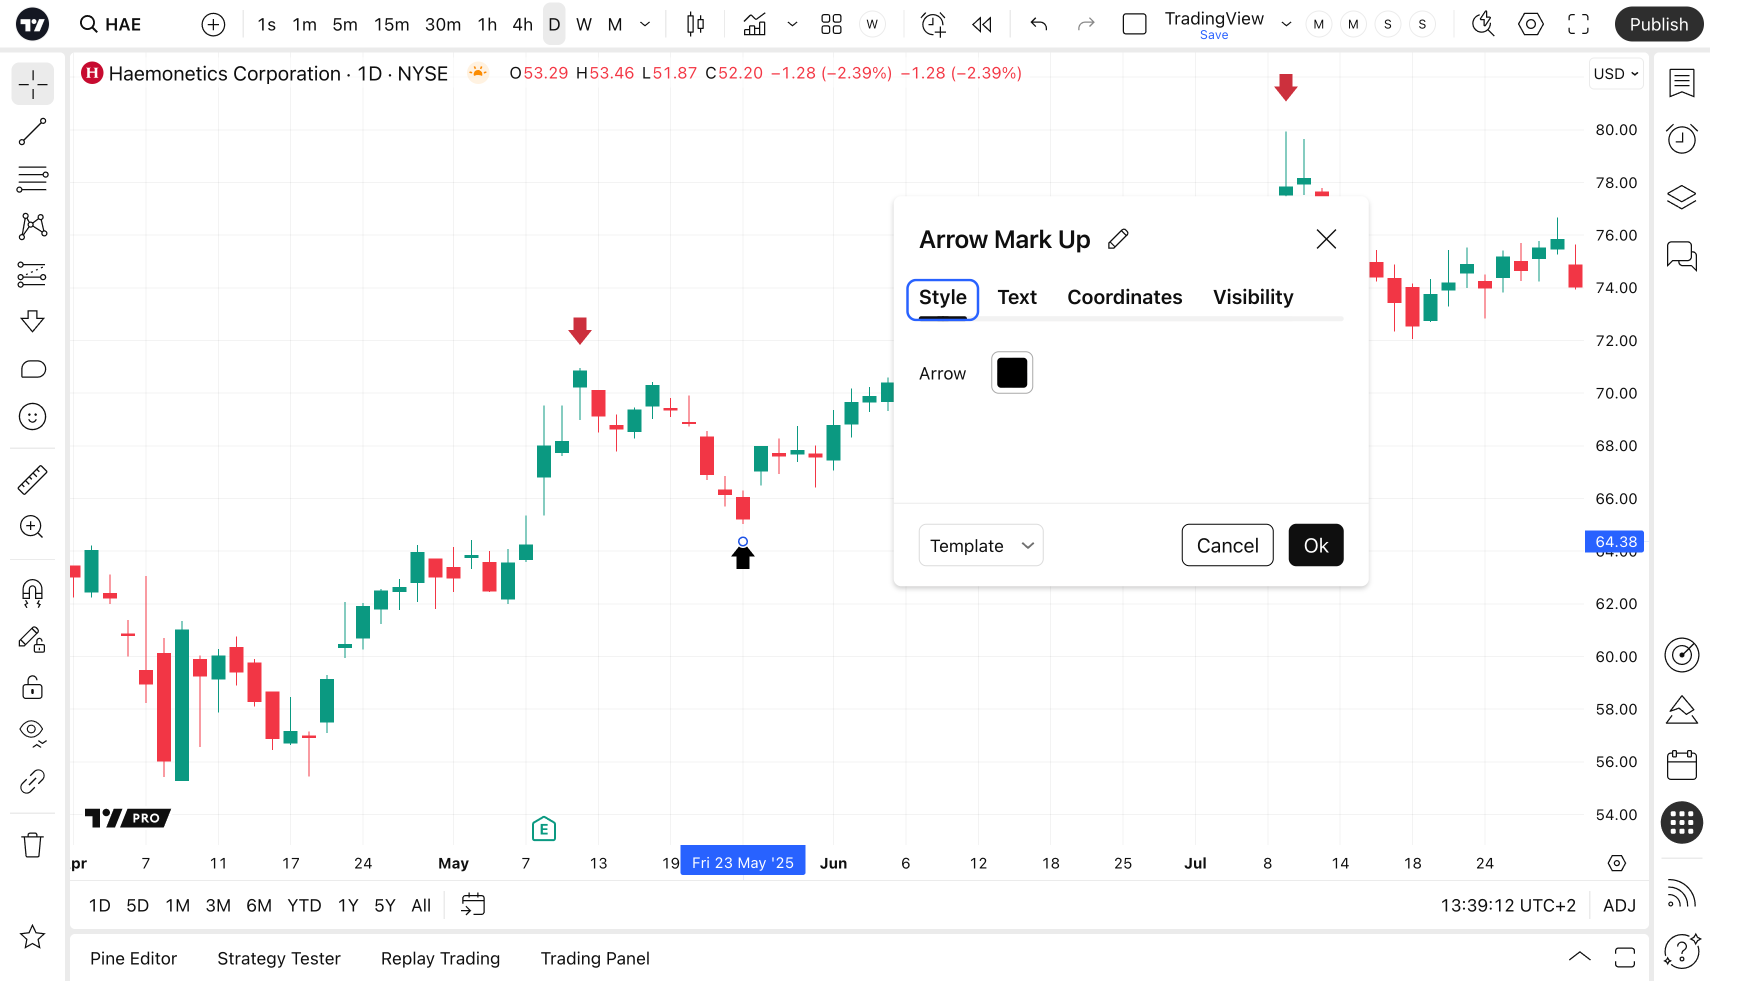Open the object tree layers panel
The height and width of the screenshot is (984, 1740).
point(1682,197)
